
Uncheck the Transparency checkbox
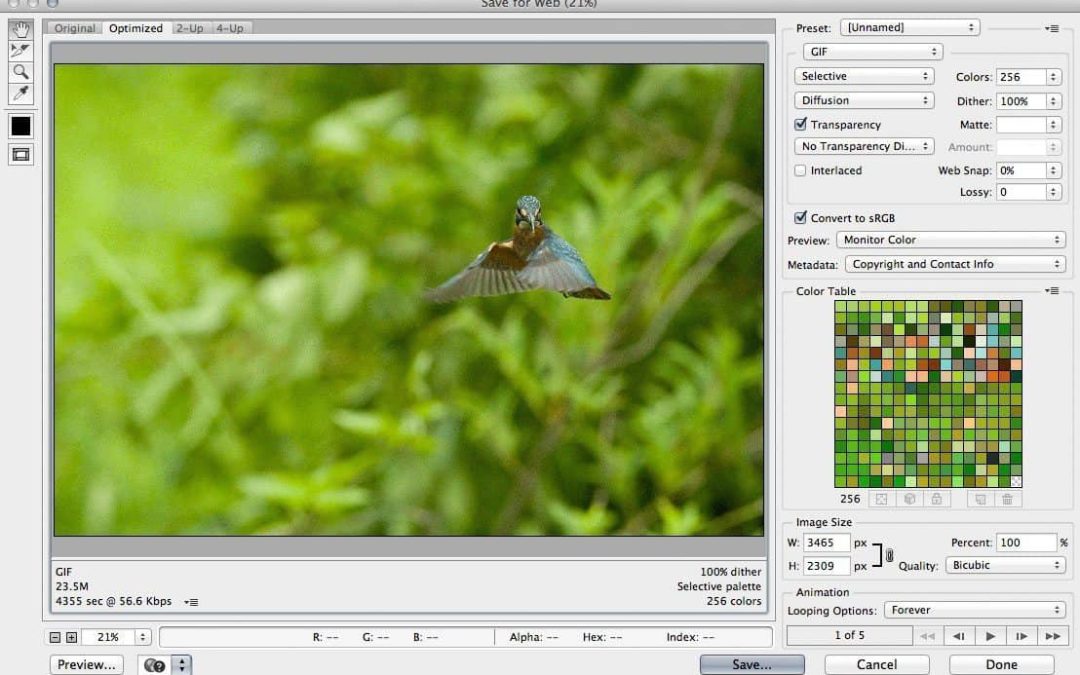coord(801,125)
